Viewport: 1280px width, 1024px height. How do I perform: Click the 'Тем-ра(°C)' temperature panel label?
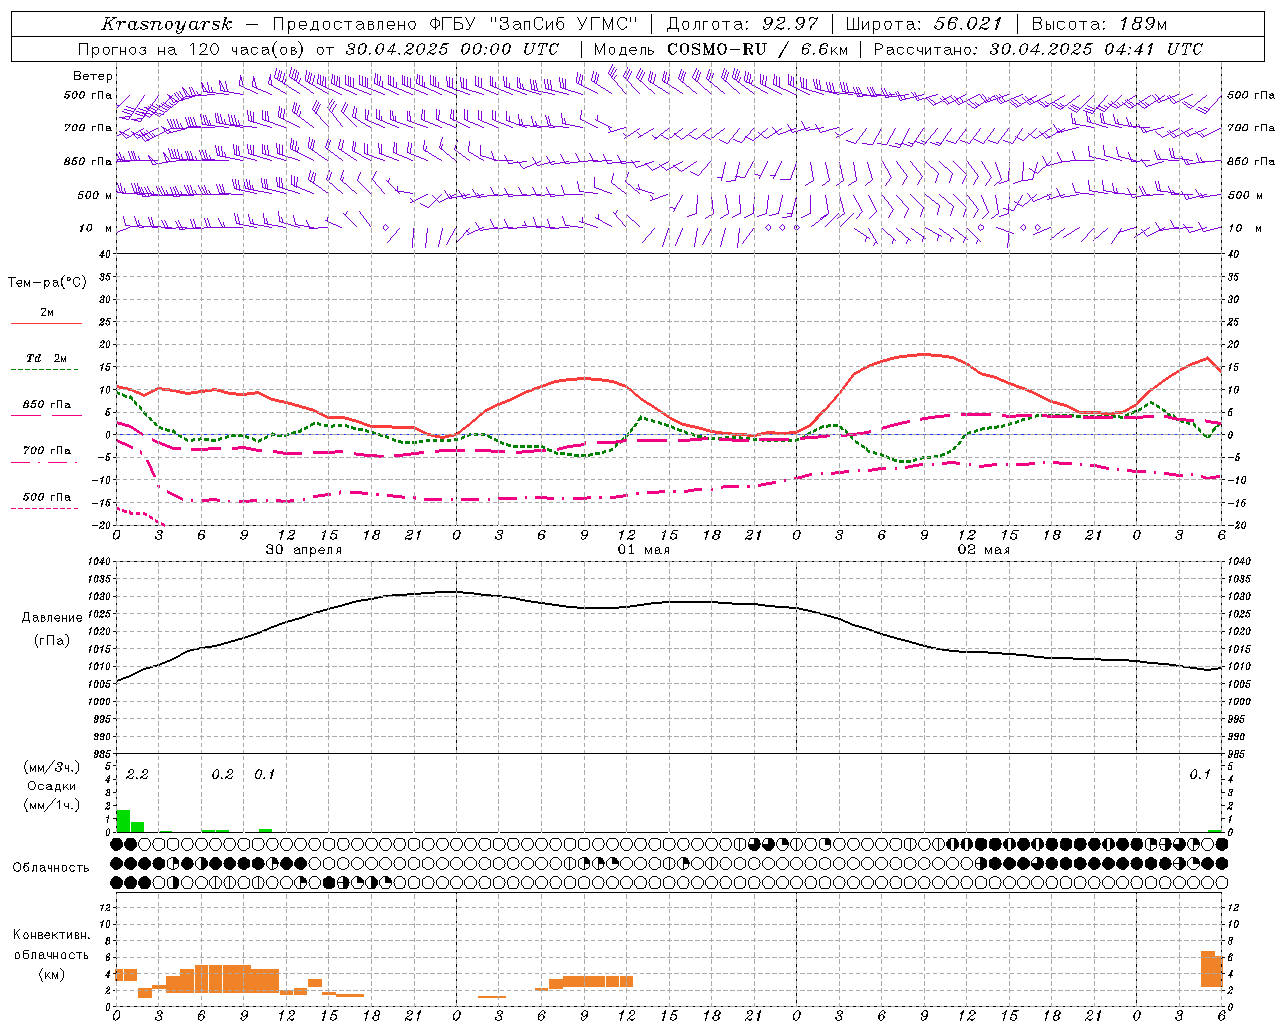click(47, 283)
